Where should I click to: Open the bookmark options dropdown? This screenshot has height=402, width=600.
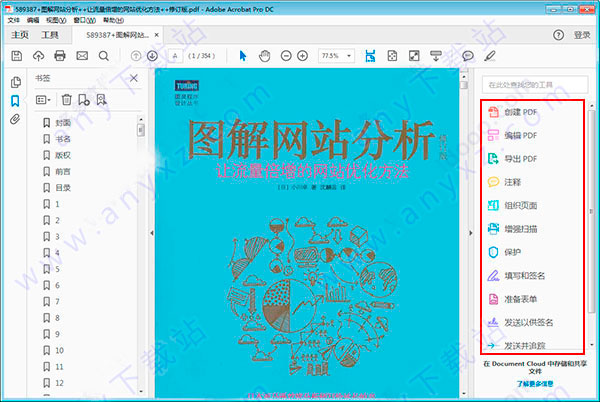43,100
